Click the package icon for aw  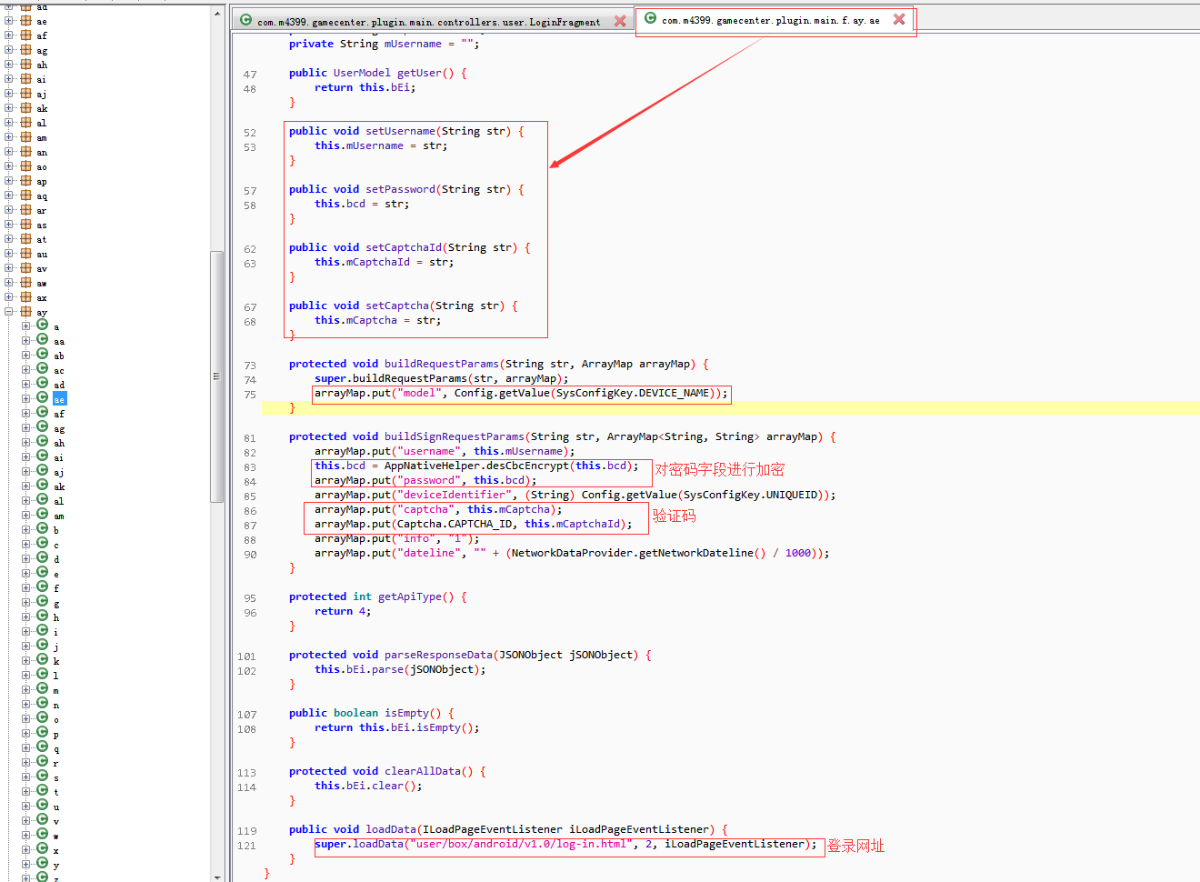(26, 283)
